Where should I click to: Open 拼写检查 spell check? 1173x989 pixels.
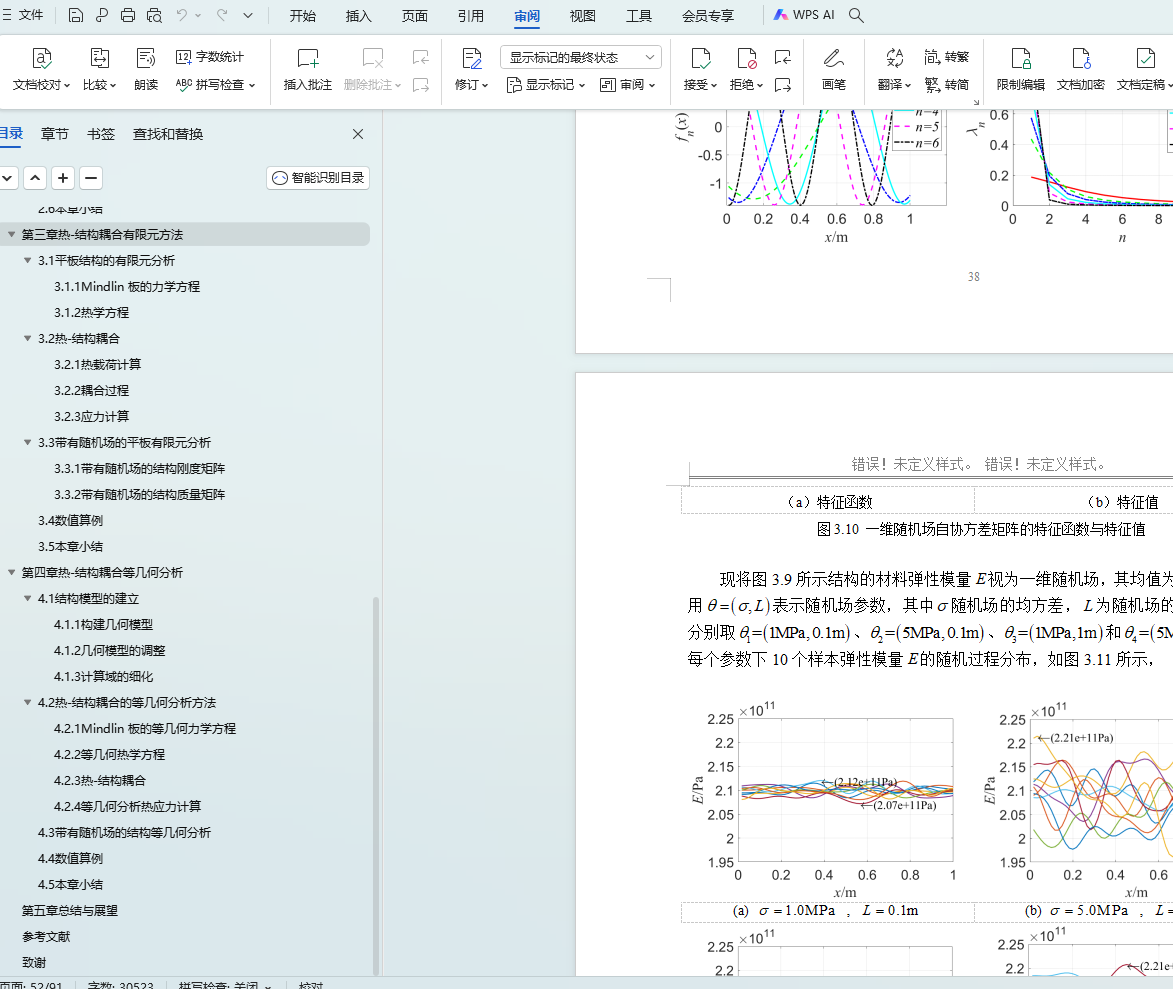215,85
